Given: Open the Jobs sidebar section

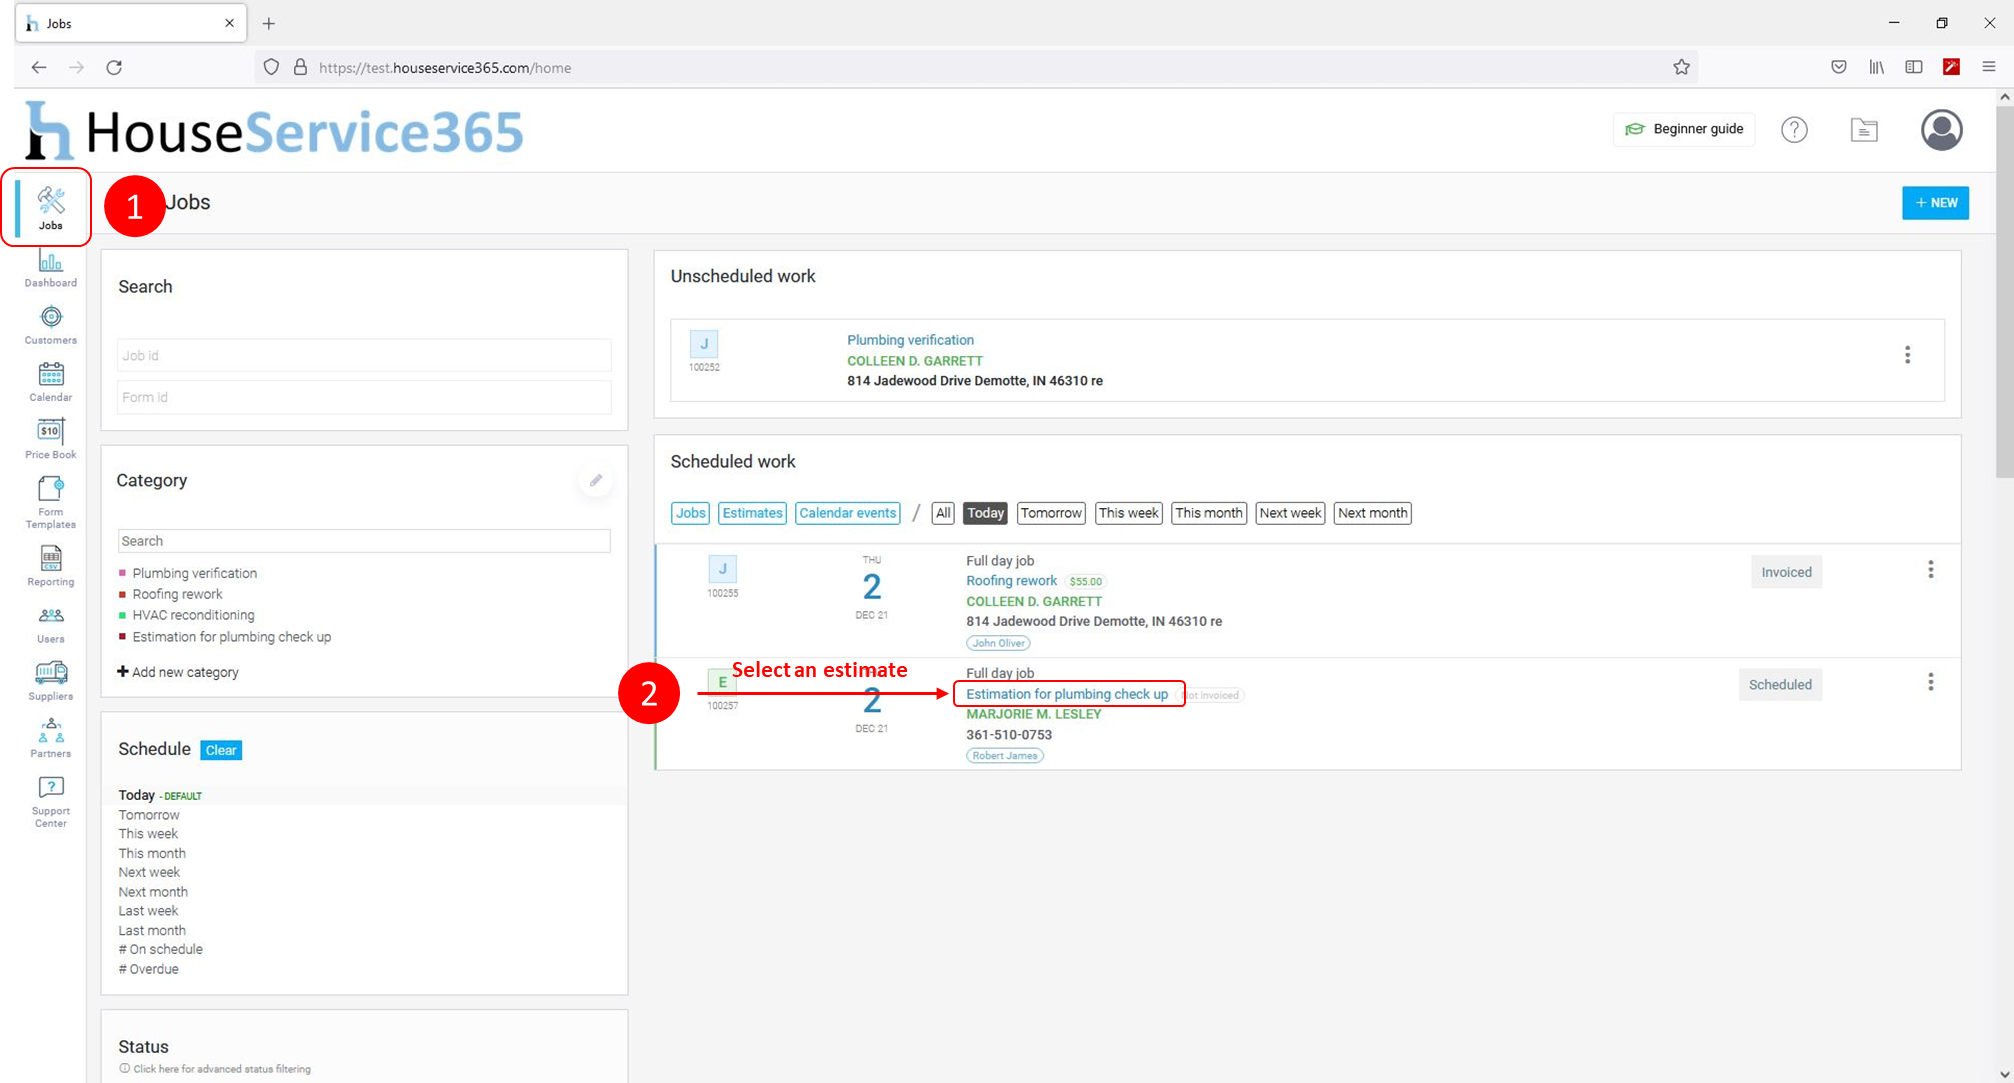Looking at the screenshot, I should 50,207.
